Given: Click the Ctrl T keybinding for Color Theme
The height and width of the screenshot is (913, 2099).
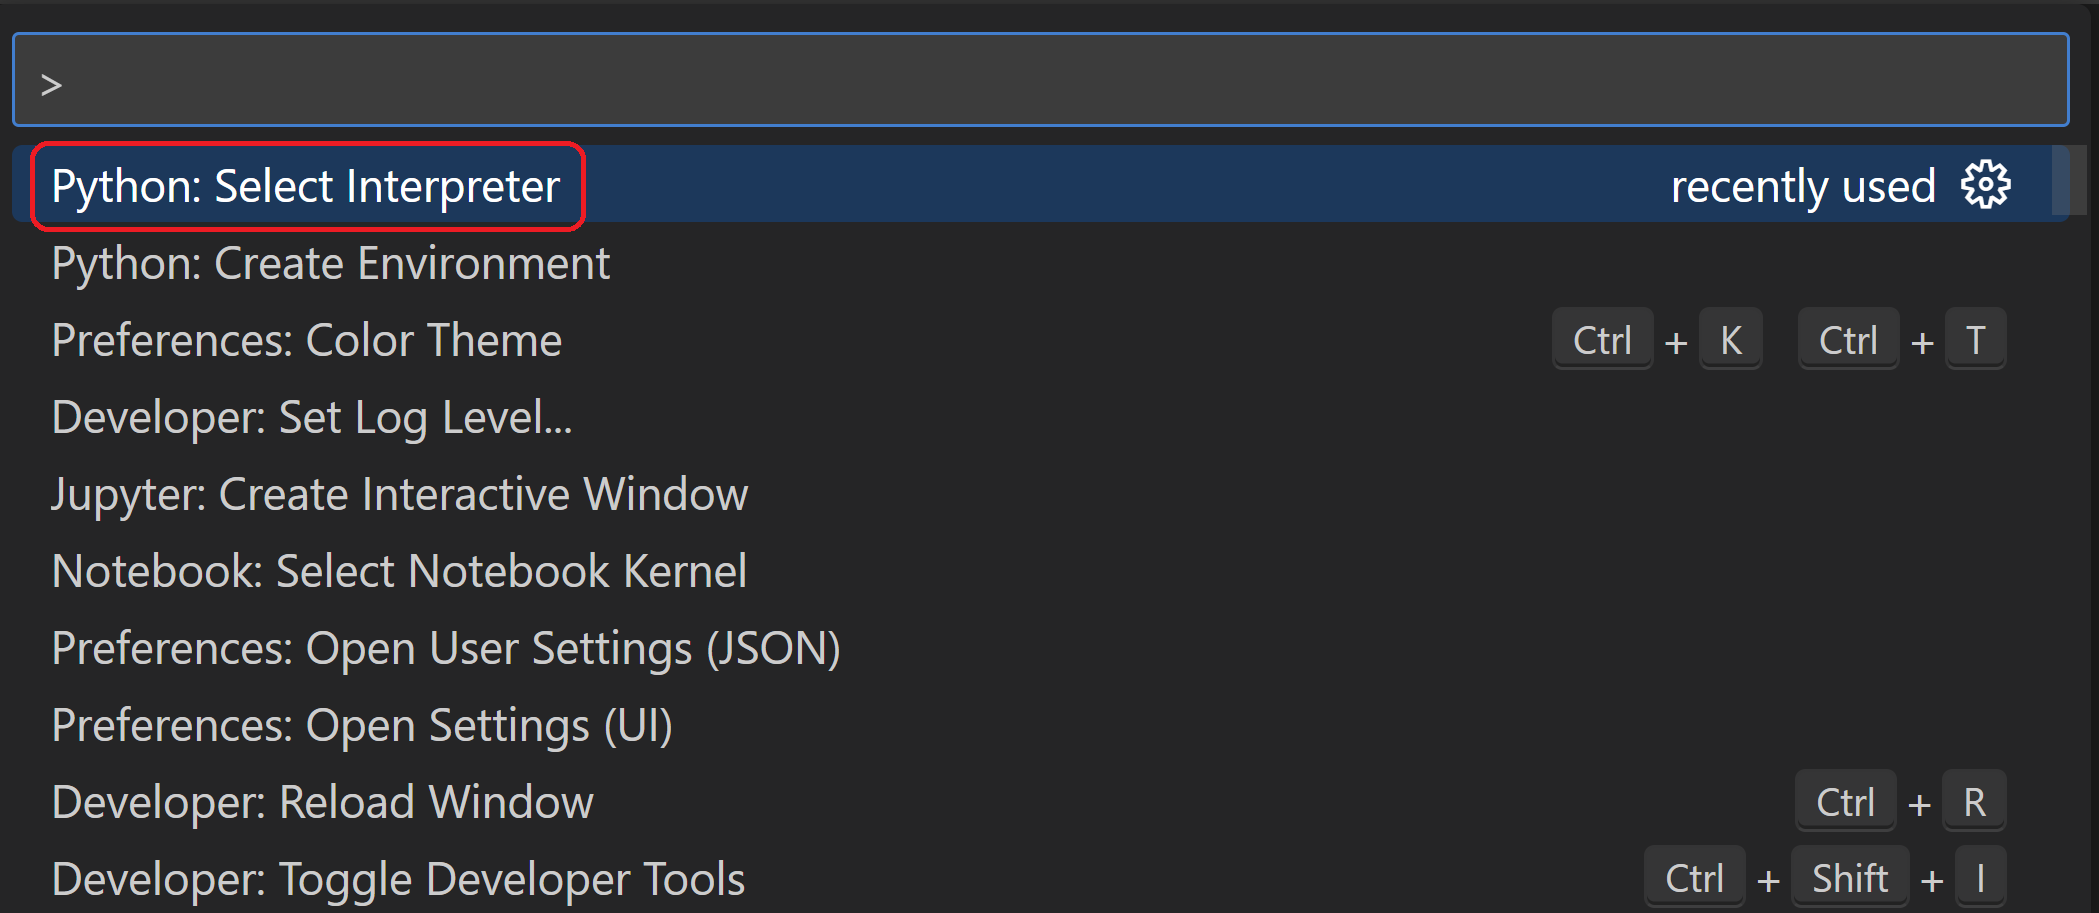Looking at the screenshot, I should point(1902,341).
